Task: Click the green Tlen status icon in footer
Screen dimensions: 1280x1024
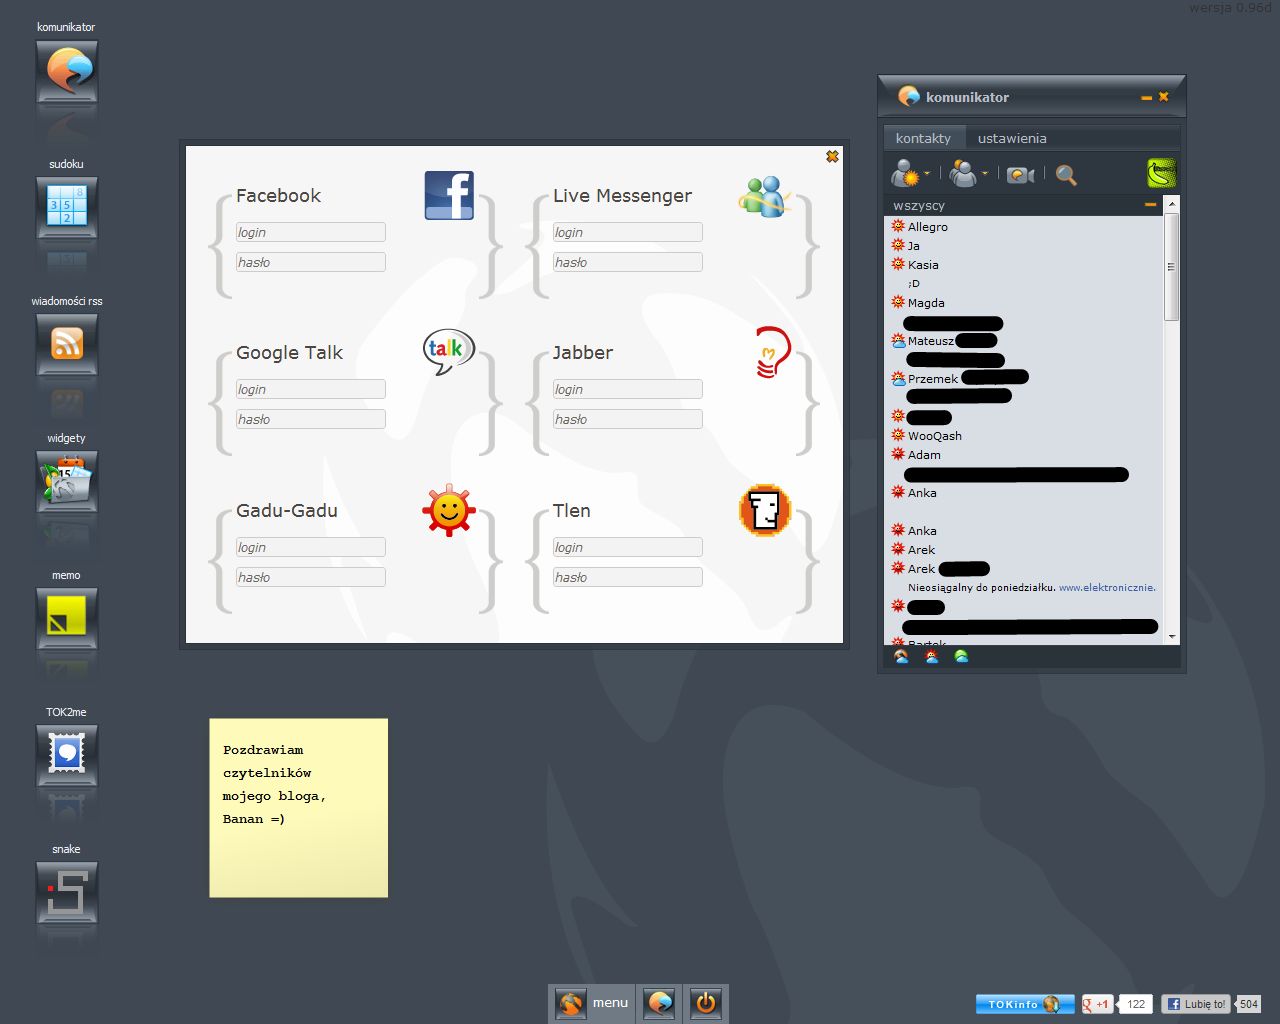Action: tap(961, 657)
